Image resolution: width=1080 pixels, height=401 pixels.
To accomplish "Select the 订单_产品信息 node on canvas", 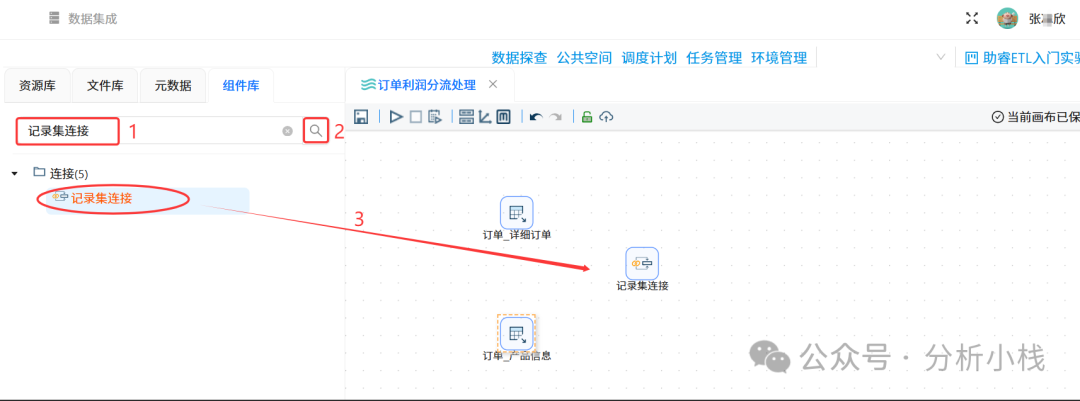I will tap(517, 333).
